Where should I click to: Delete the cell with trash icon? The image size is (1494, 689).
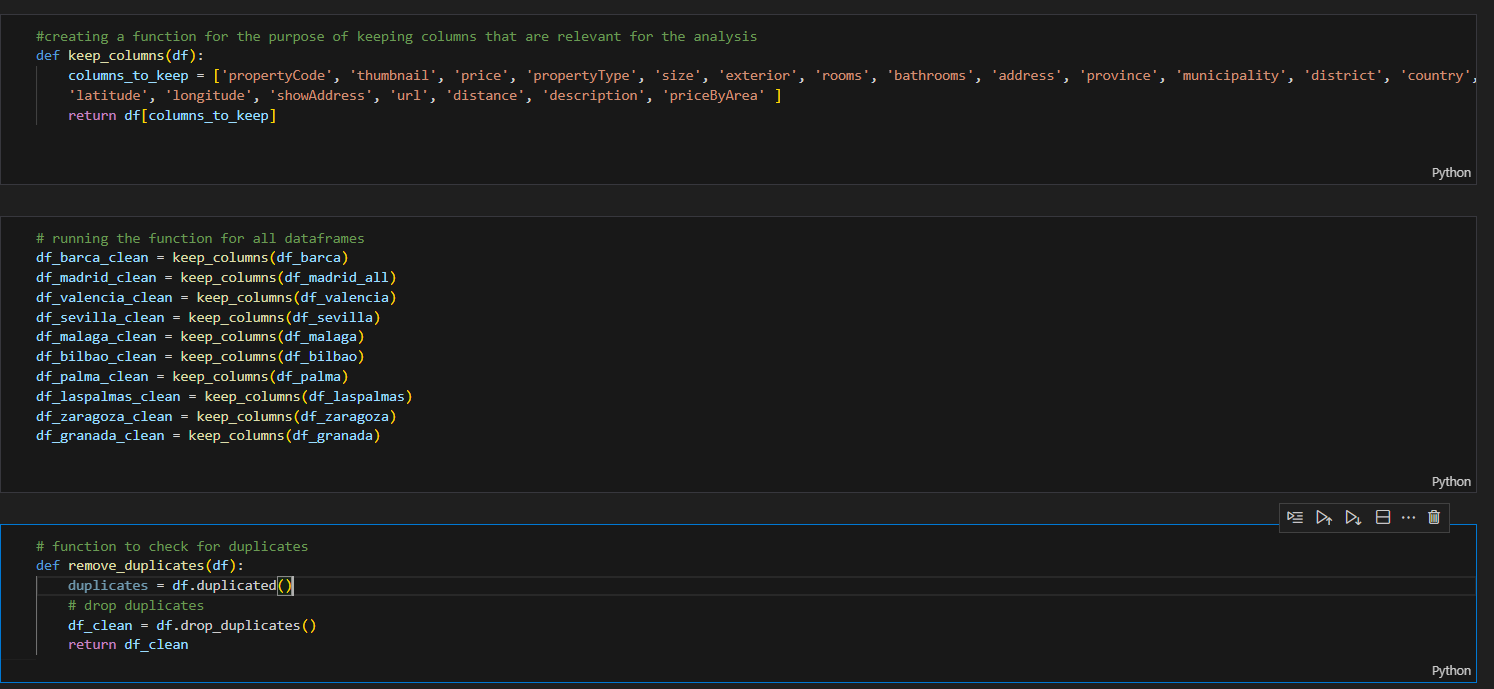(x=1434, y=517)
